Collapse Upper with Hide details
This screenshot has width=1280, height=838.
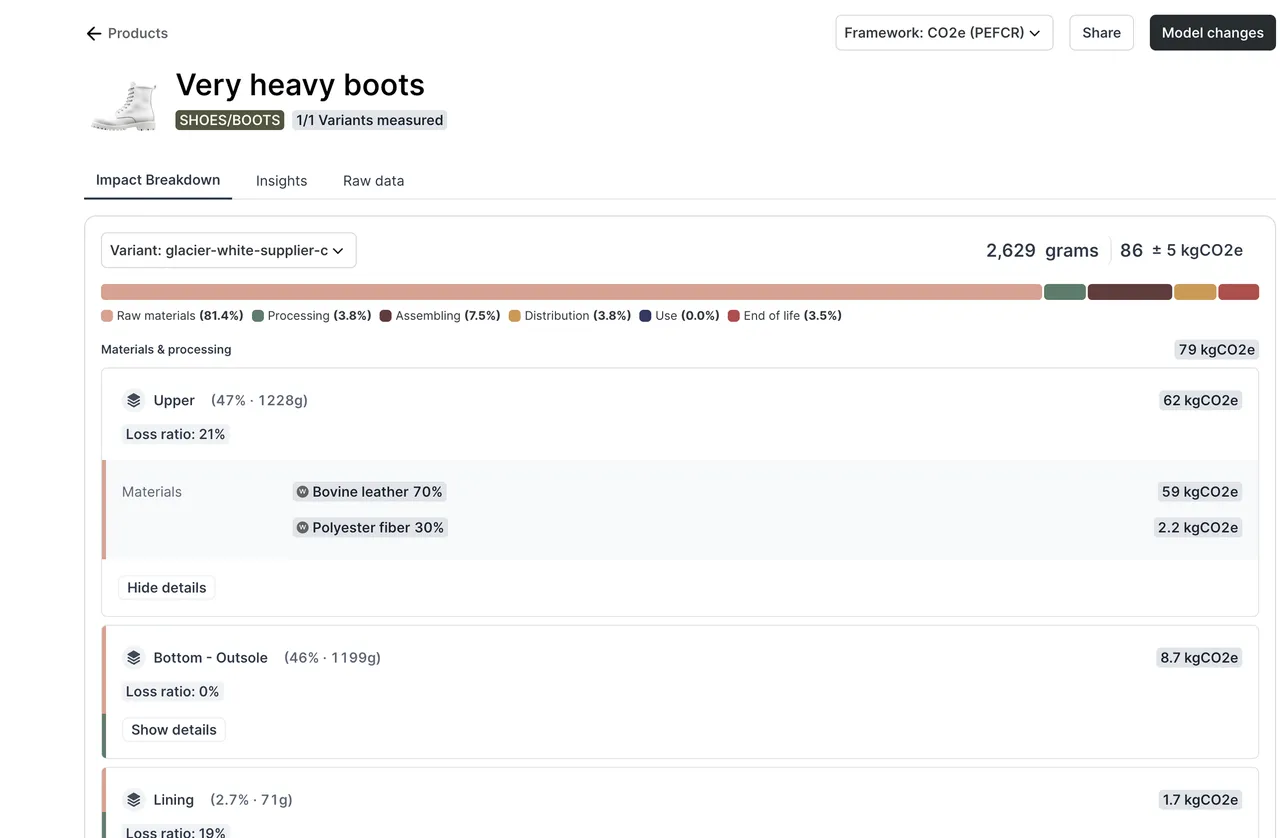tap(167, 587)
